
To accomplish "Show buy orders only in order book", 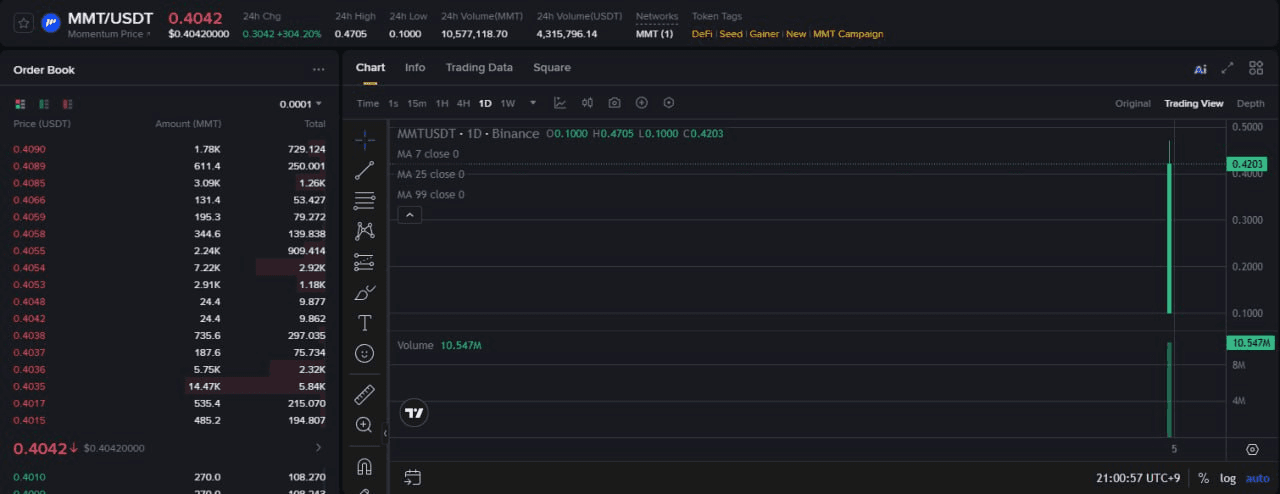I will [x=44, y=104].
